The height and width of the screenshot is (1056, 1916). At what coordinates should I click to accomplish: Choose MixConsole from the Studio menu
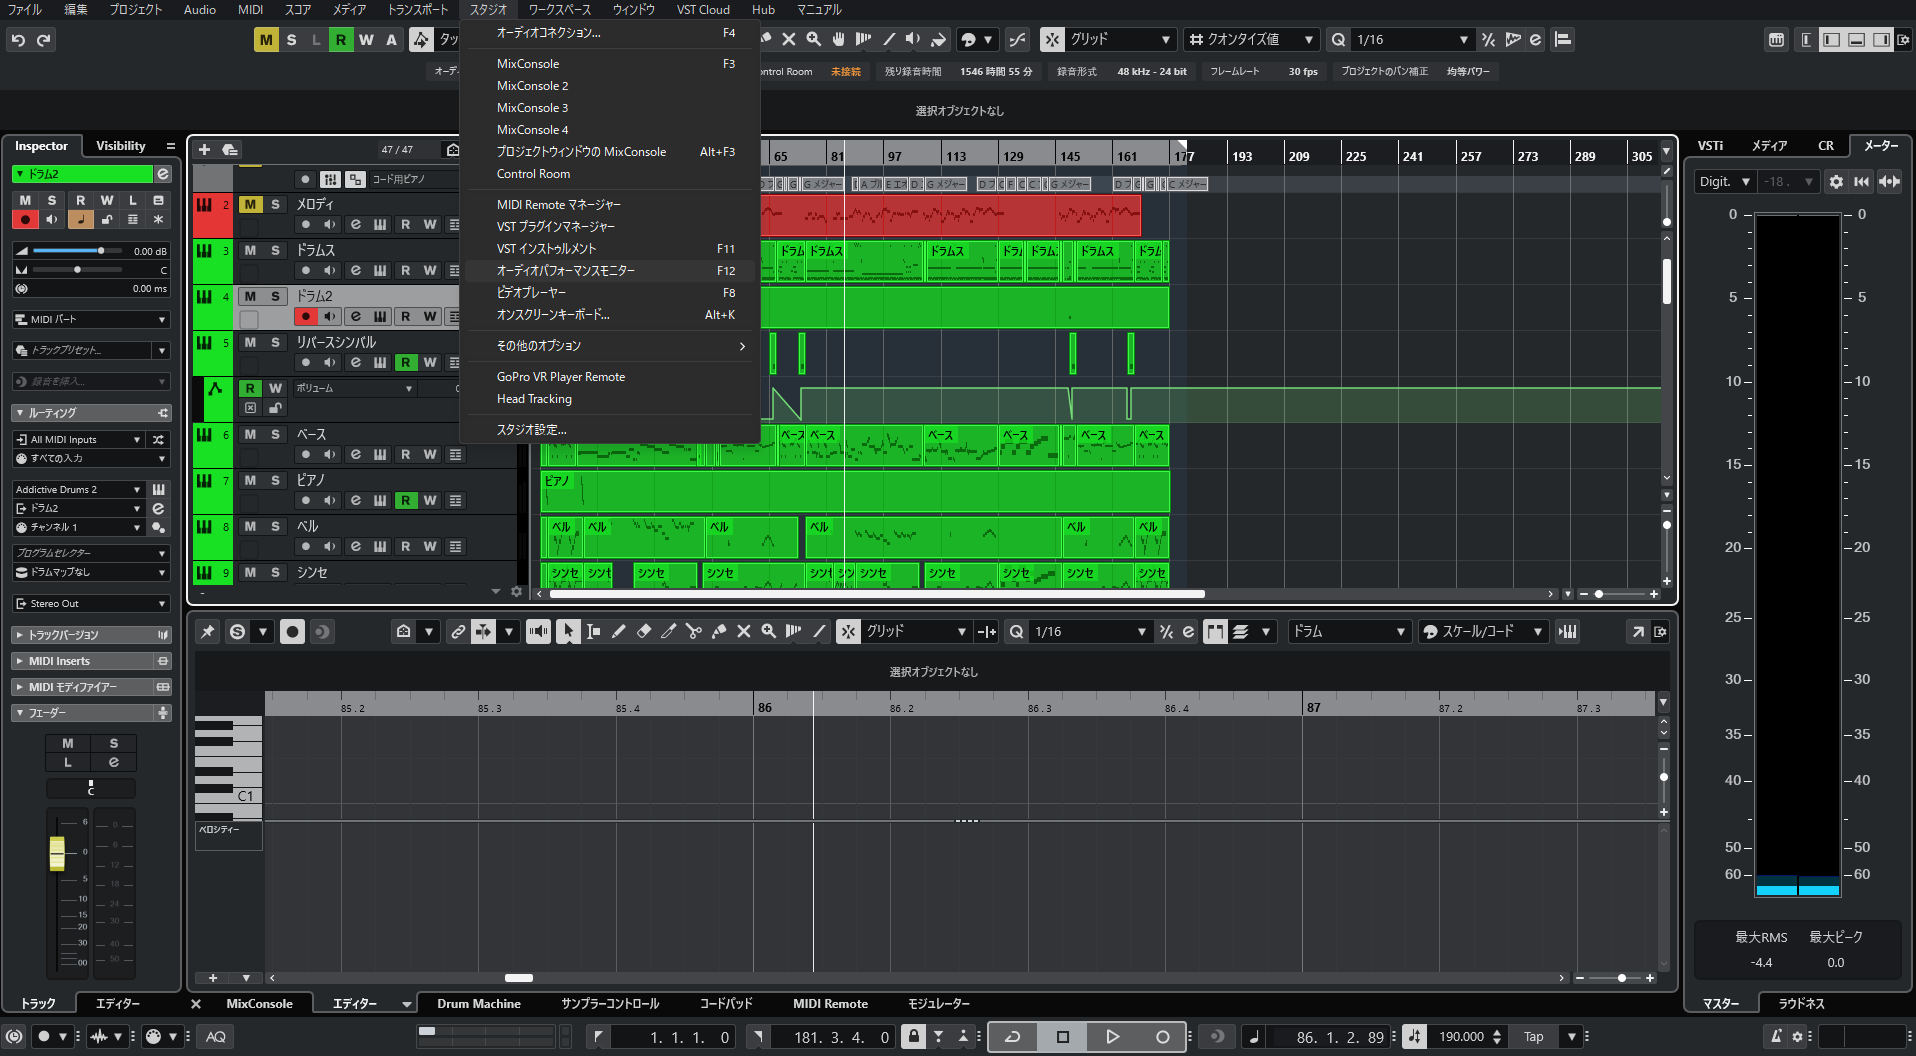528,64
